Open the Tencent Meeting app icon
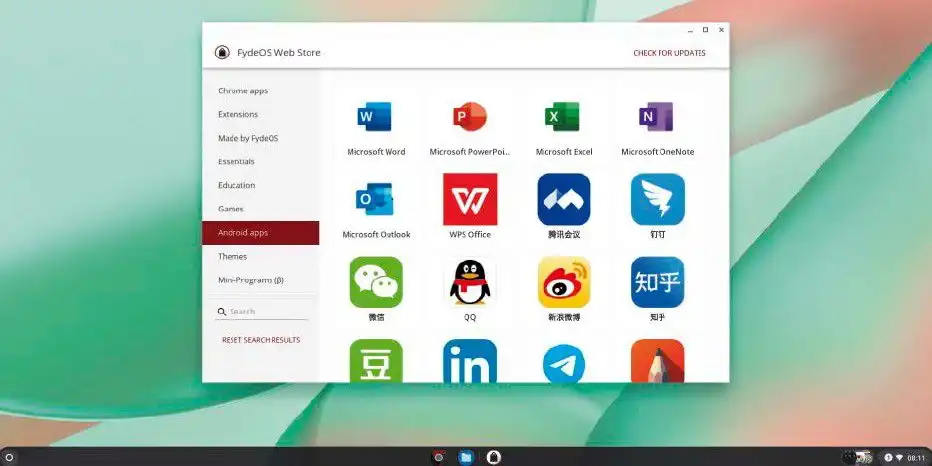 click(563, 200)
